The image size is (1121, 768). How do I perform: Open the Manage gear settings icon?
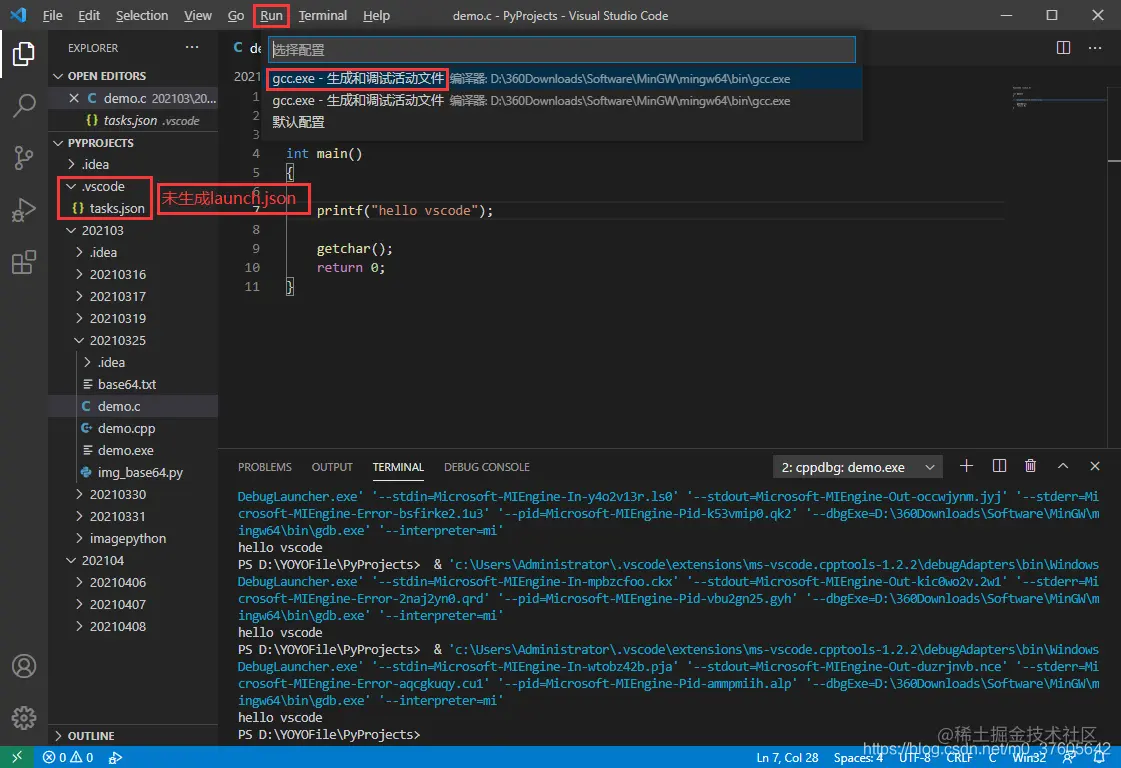click(24, 717)
